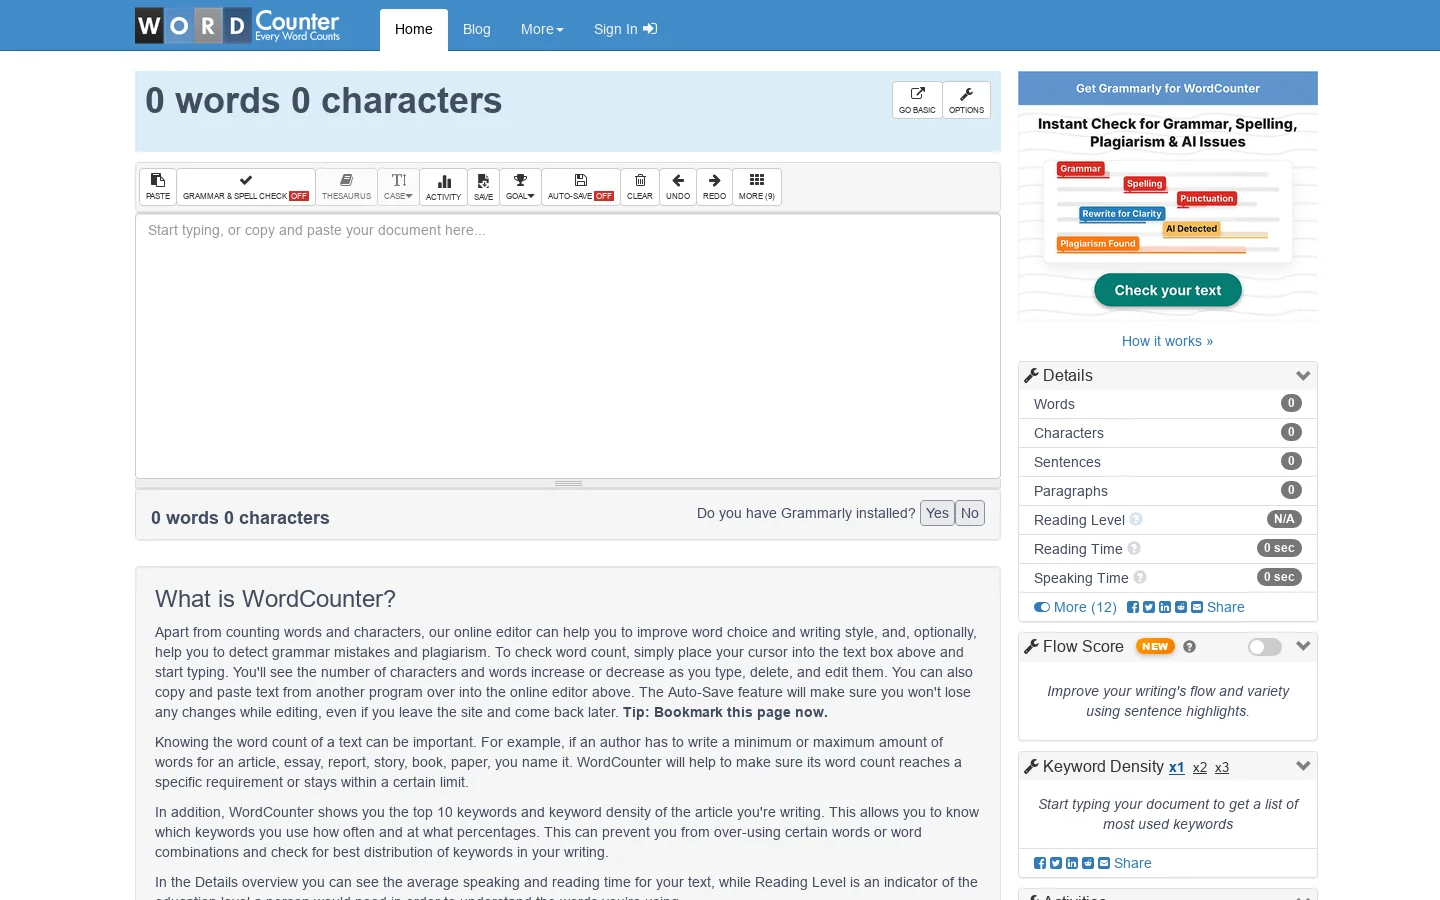Share Keyword Density on LinkedIn
Screen dimensions: 1440x900
[x=1072, y=863]
